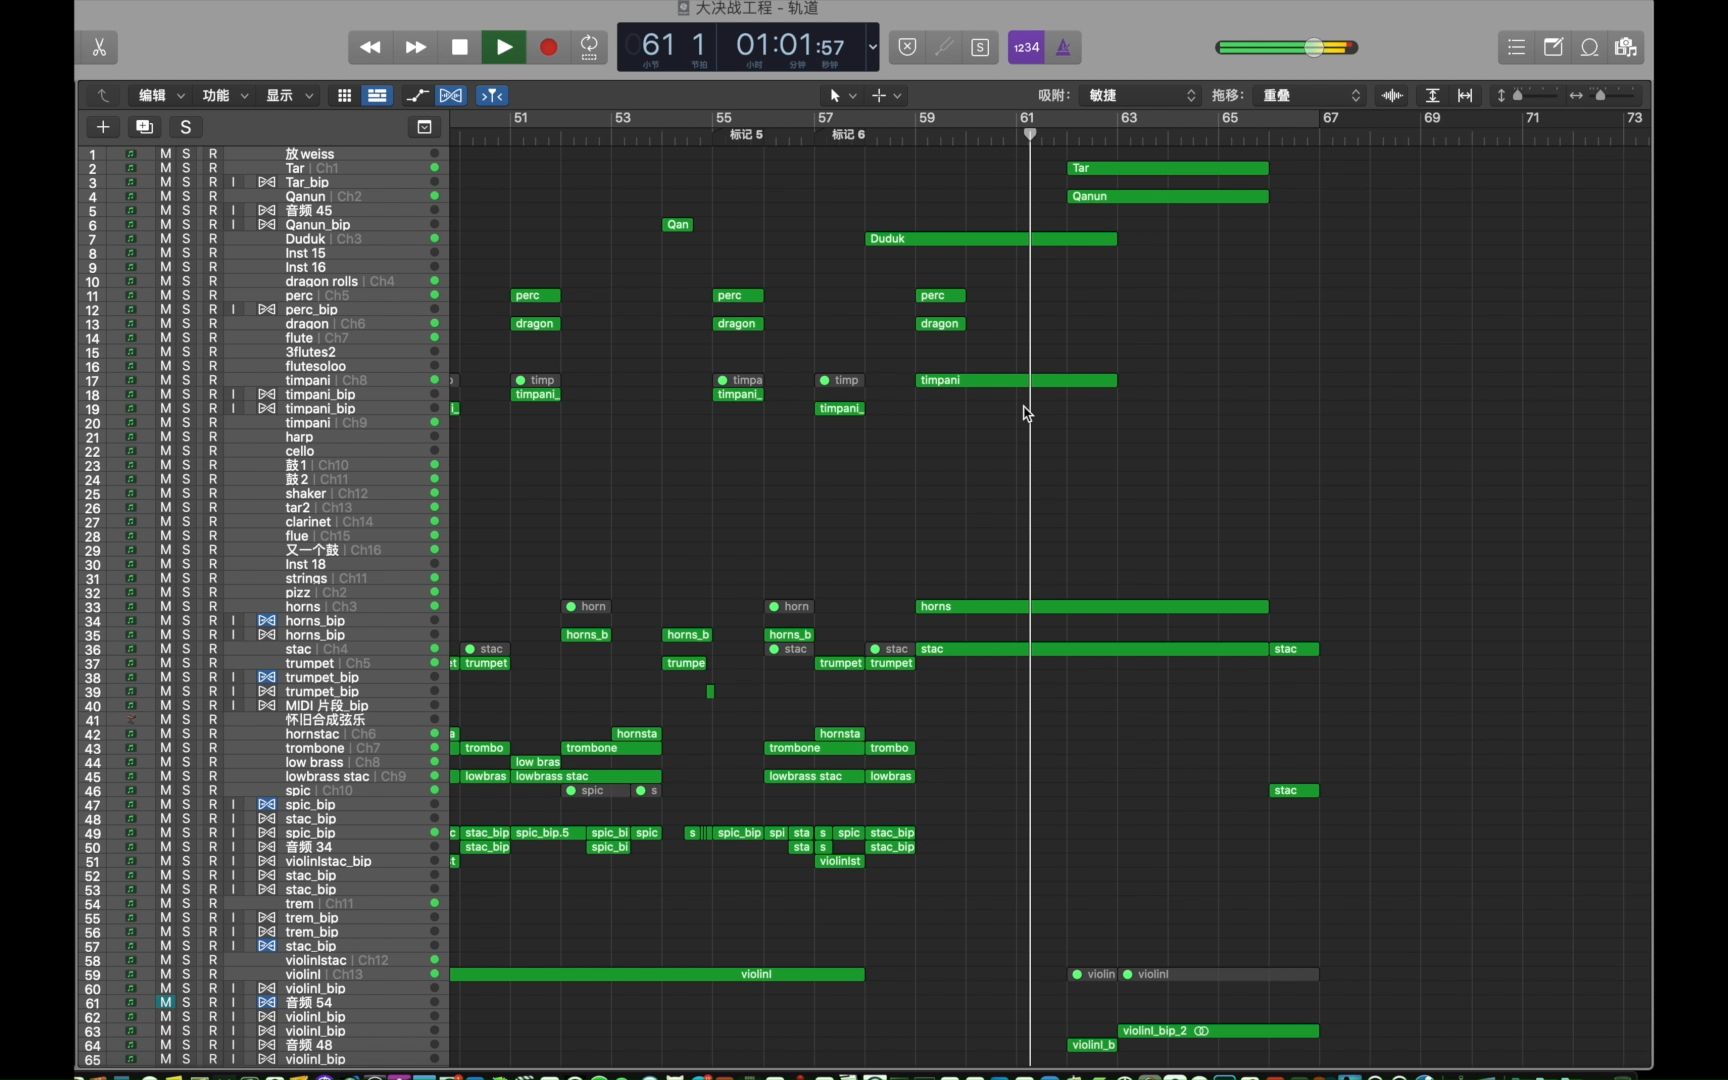Open the 显示 menu
Image resolution: width=1728 pixels, height=1080 pixels.
click(x=289, y=95)
